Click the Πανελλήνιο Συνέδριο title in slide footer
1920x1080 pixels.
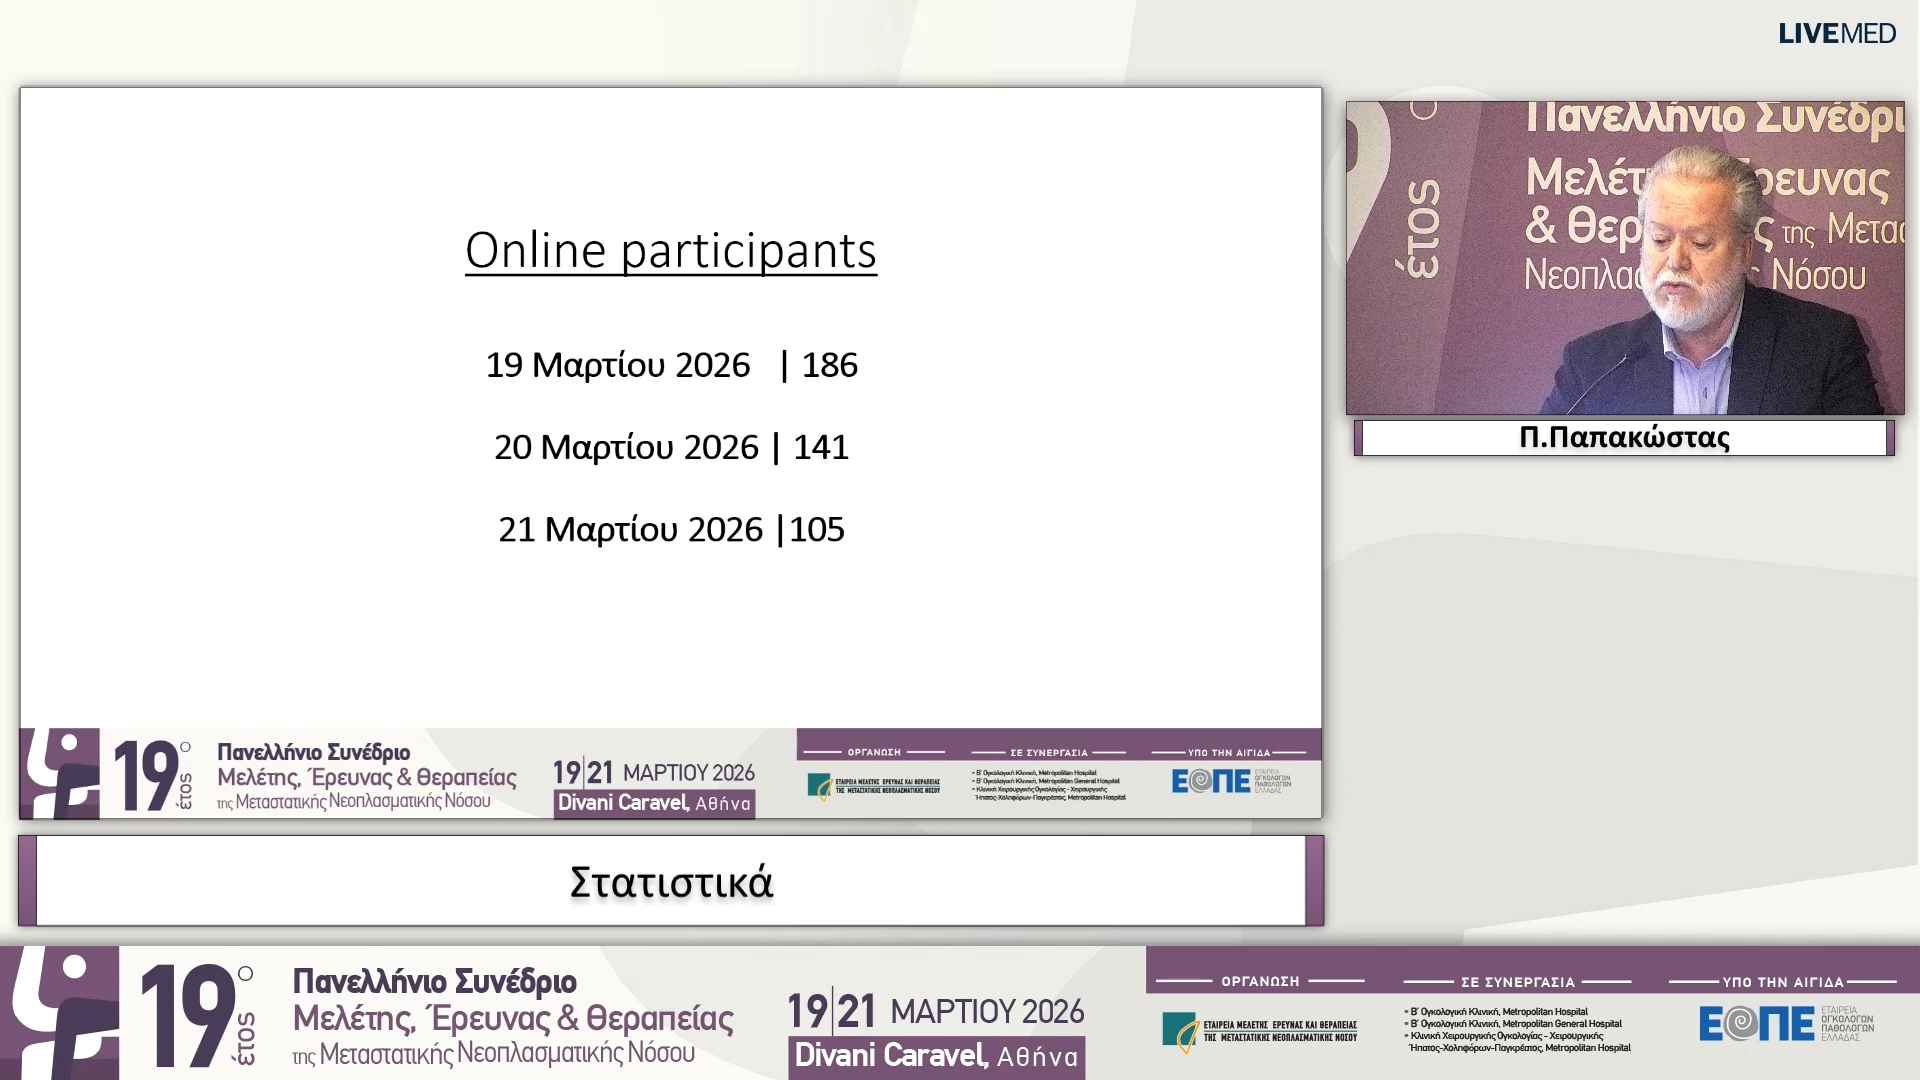(x=314, y=752)
